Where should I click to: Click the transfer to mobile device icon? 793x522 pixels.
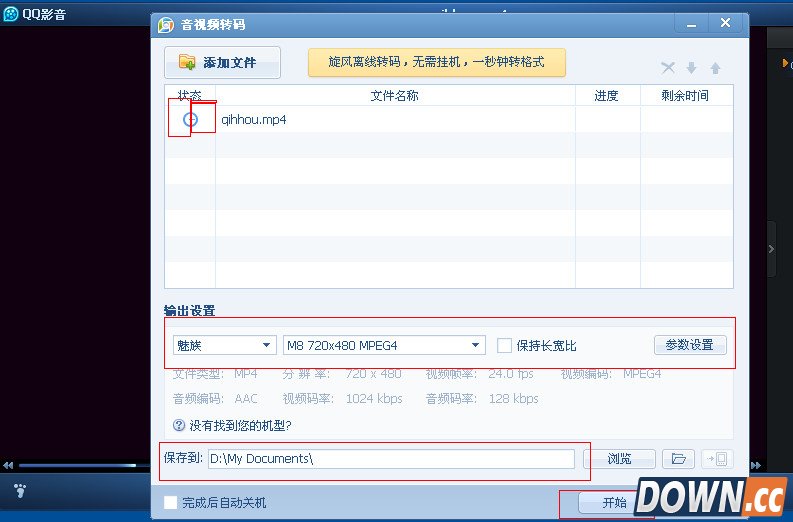click(x=717, y=459)
